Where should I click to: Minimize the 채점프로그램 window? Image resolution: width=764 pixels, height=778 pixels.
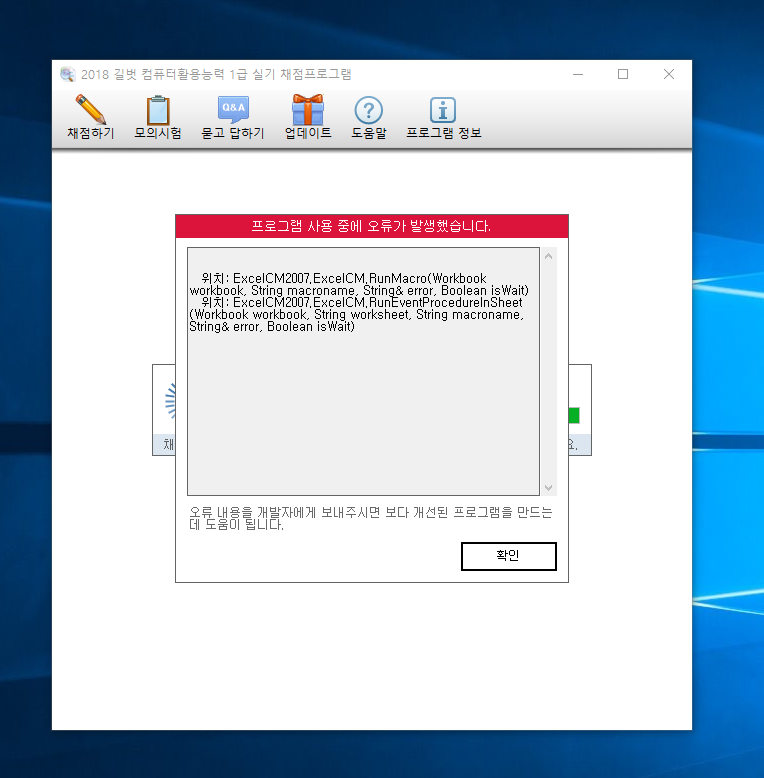(577, 75)
